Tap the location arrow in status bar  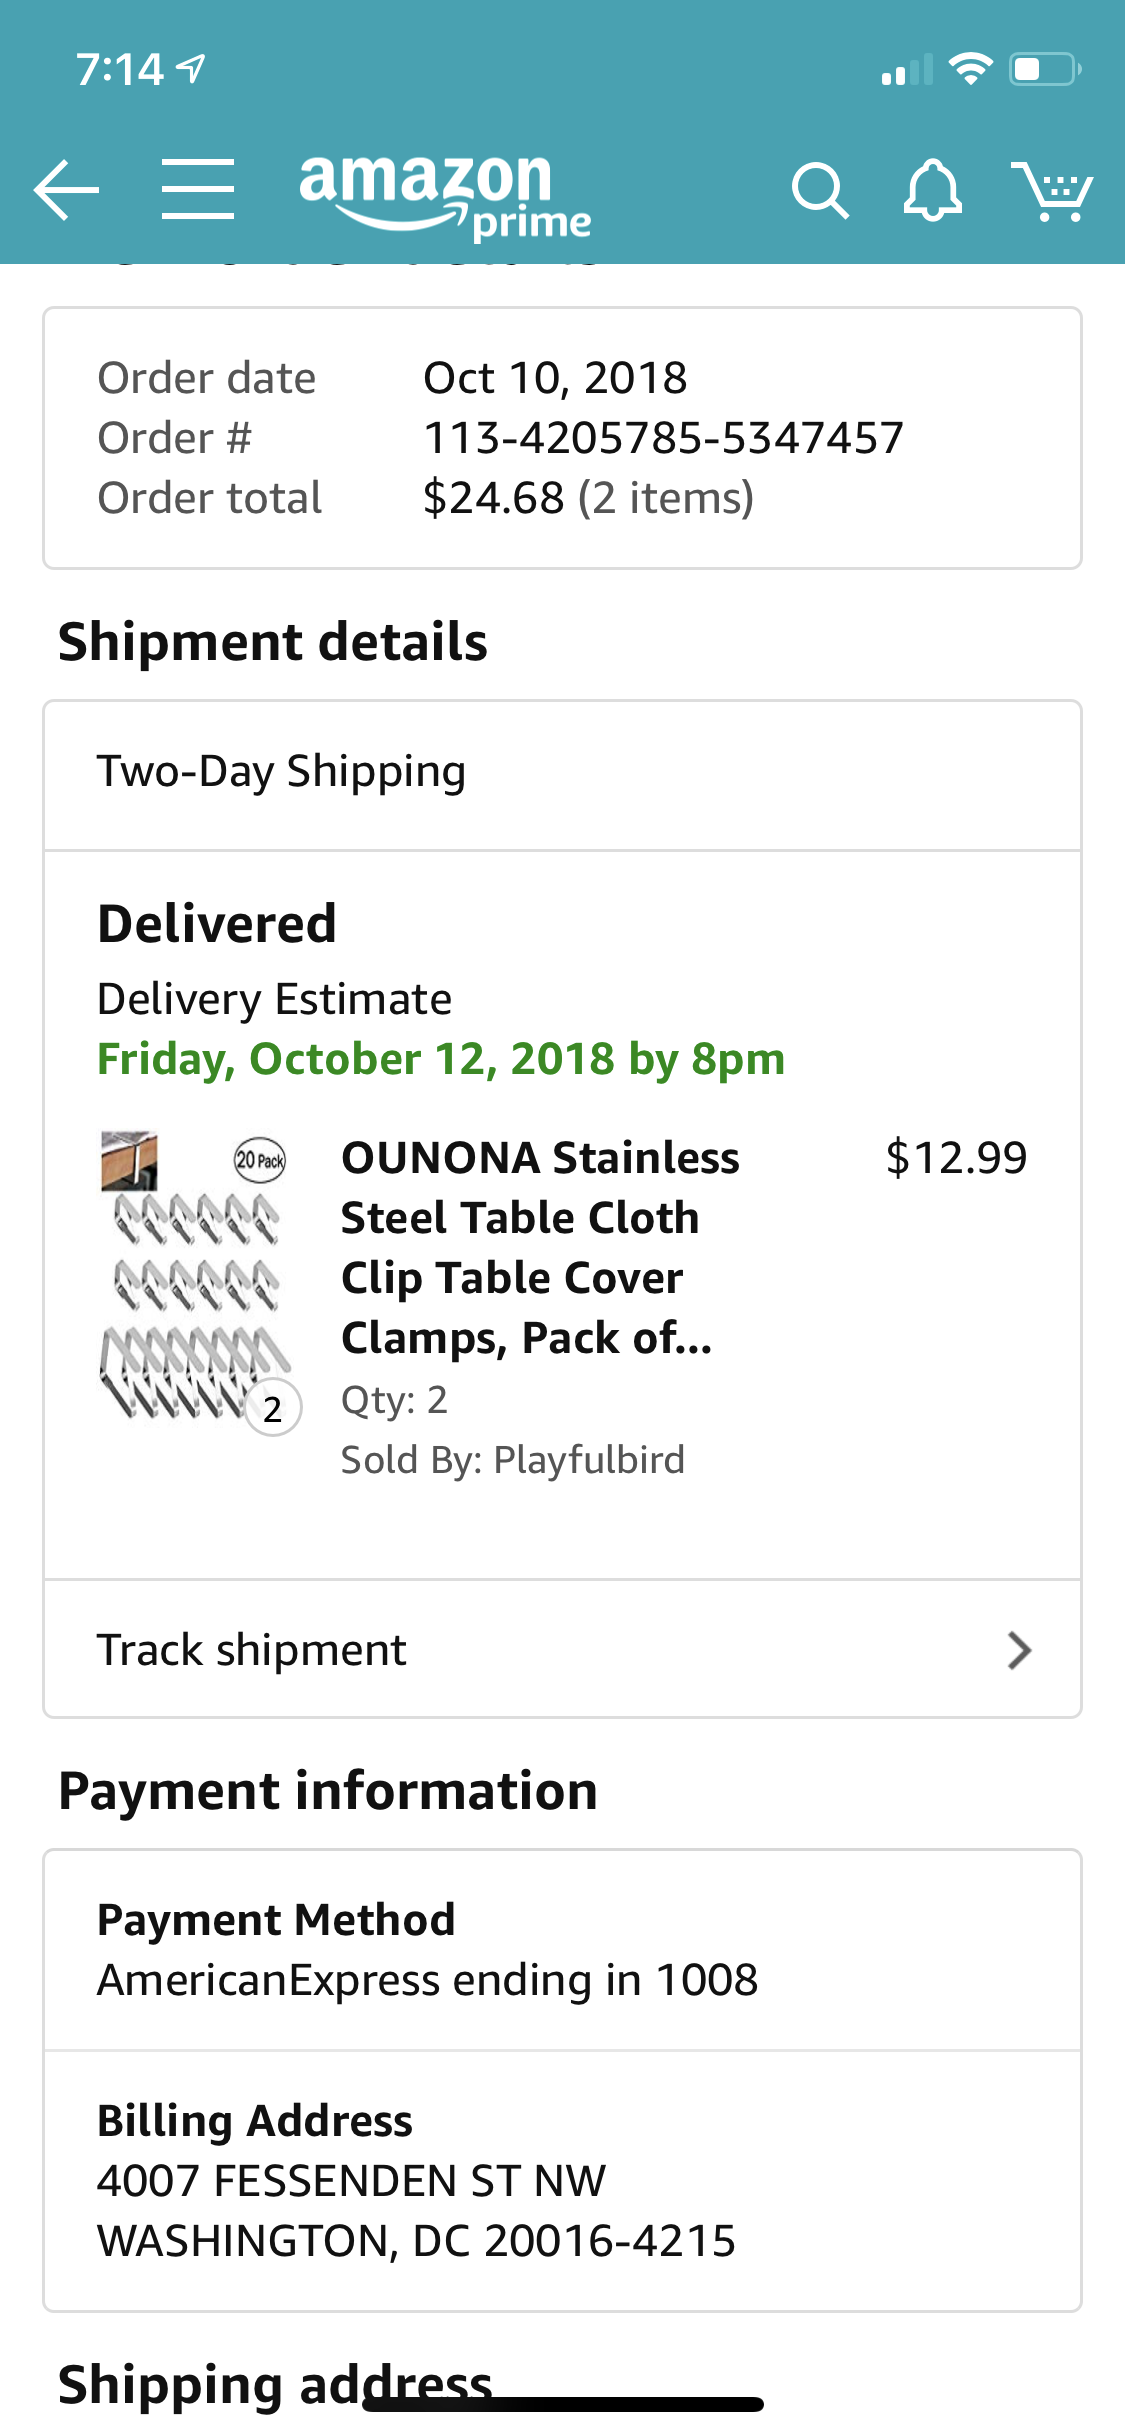pyautogui.click(x=191, y=68)
